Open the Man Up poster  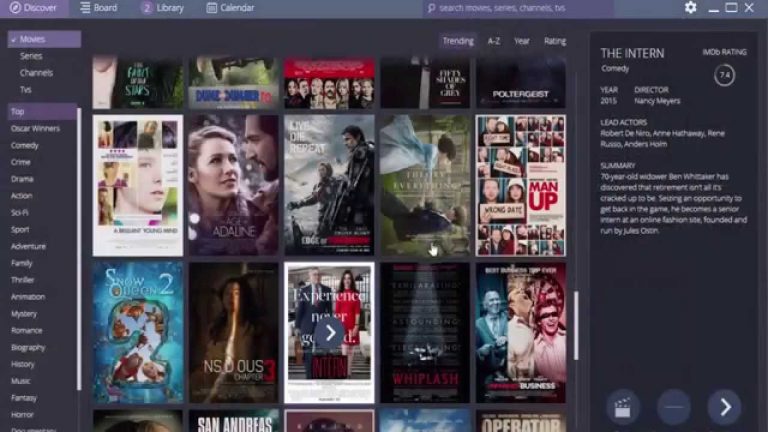click(521, 186)
